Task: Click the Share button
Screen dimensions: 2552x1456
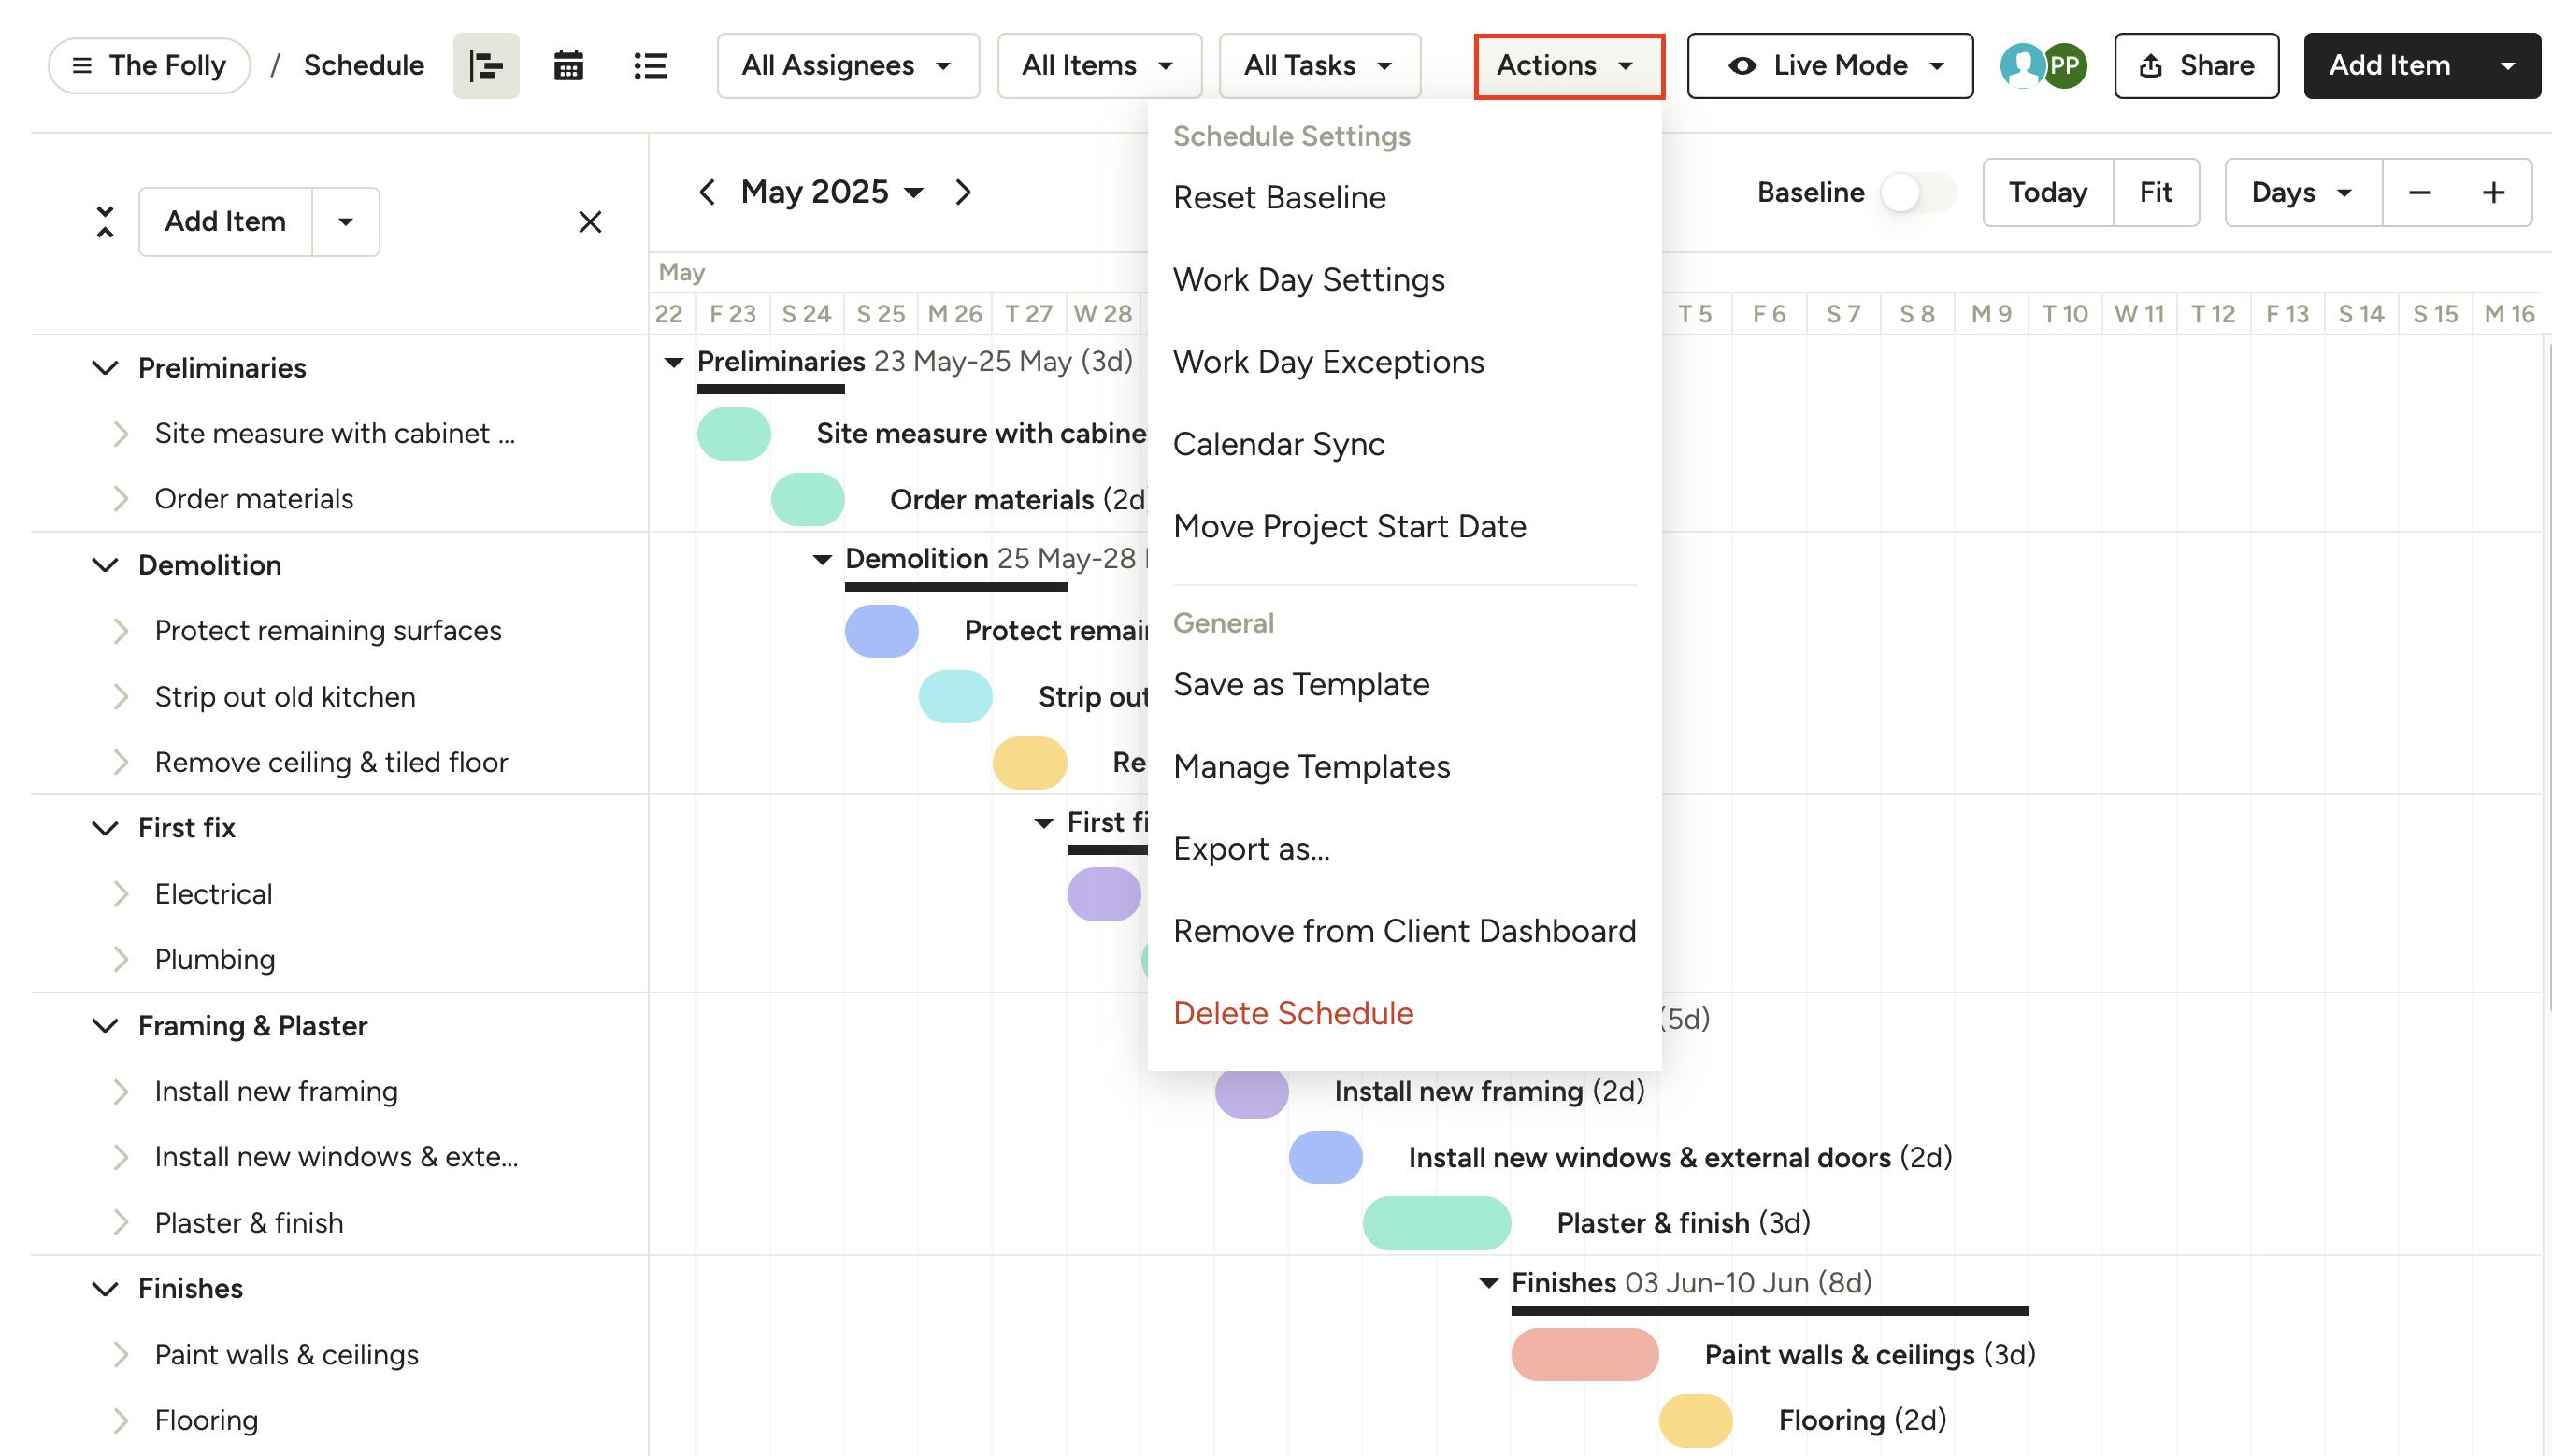Action: (2196, 66)
